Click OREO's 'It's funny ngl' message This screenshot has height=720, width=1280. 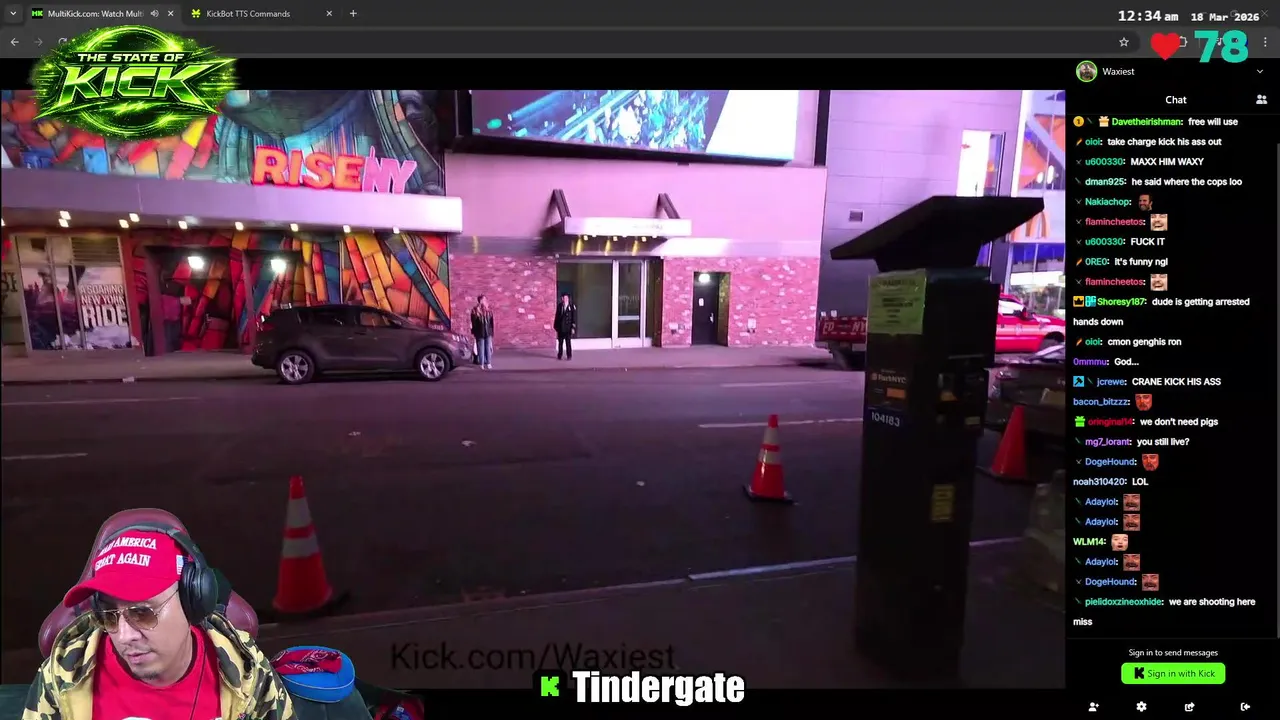(x=1141, y=262)
